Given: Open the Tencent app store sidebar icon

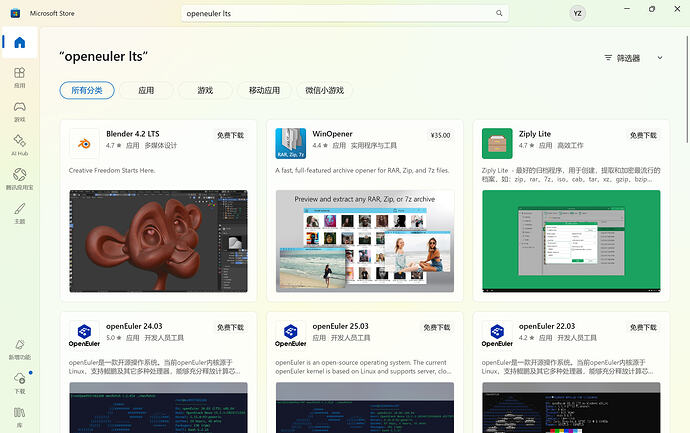Looking at the screenshot, I should click(x=19, y=179).
